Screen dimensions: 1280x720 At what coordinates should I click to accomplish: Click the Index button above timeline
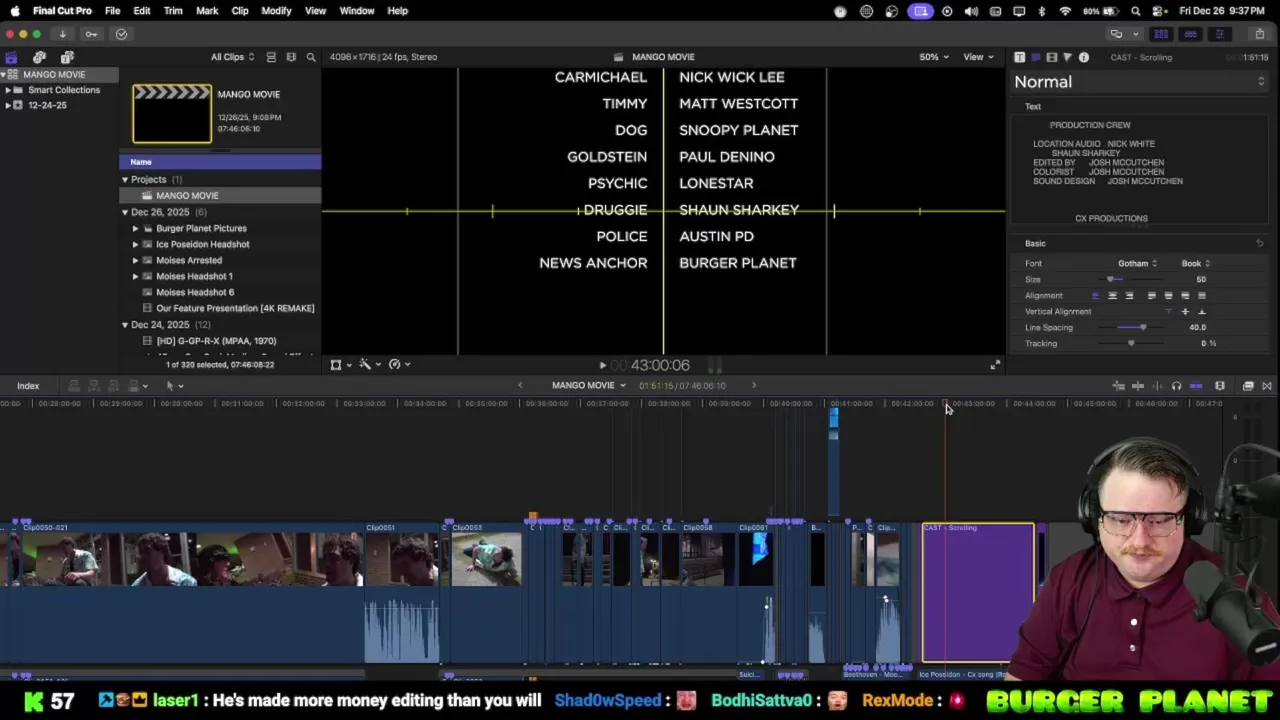[x=28, y=386]
